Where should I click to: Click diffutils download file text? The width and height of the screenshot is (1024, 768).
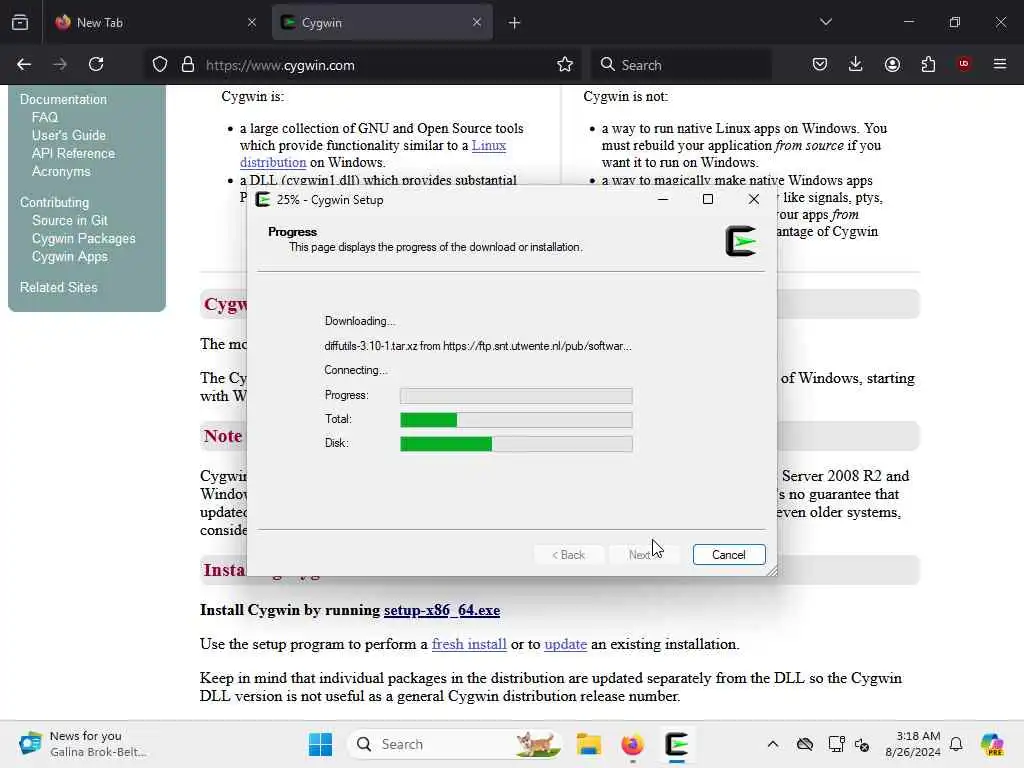coord(478,346)
